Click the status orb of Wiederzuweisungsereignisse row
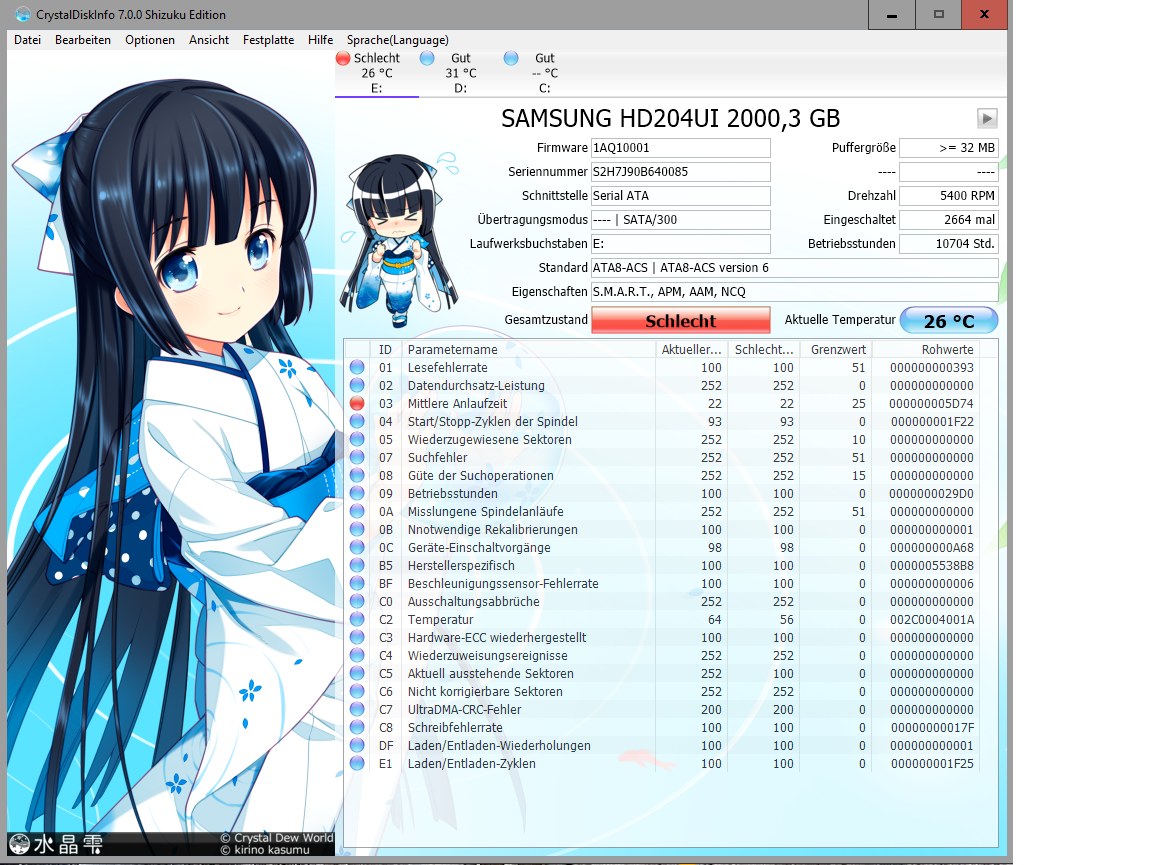This screenshot has width=1152, height=865. coord(357,655)
